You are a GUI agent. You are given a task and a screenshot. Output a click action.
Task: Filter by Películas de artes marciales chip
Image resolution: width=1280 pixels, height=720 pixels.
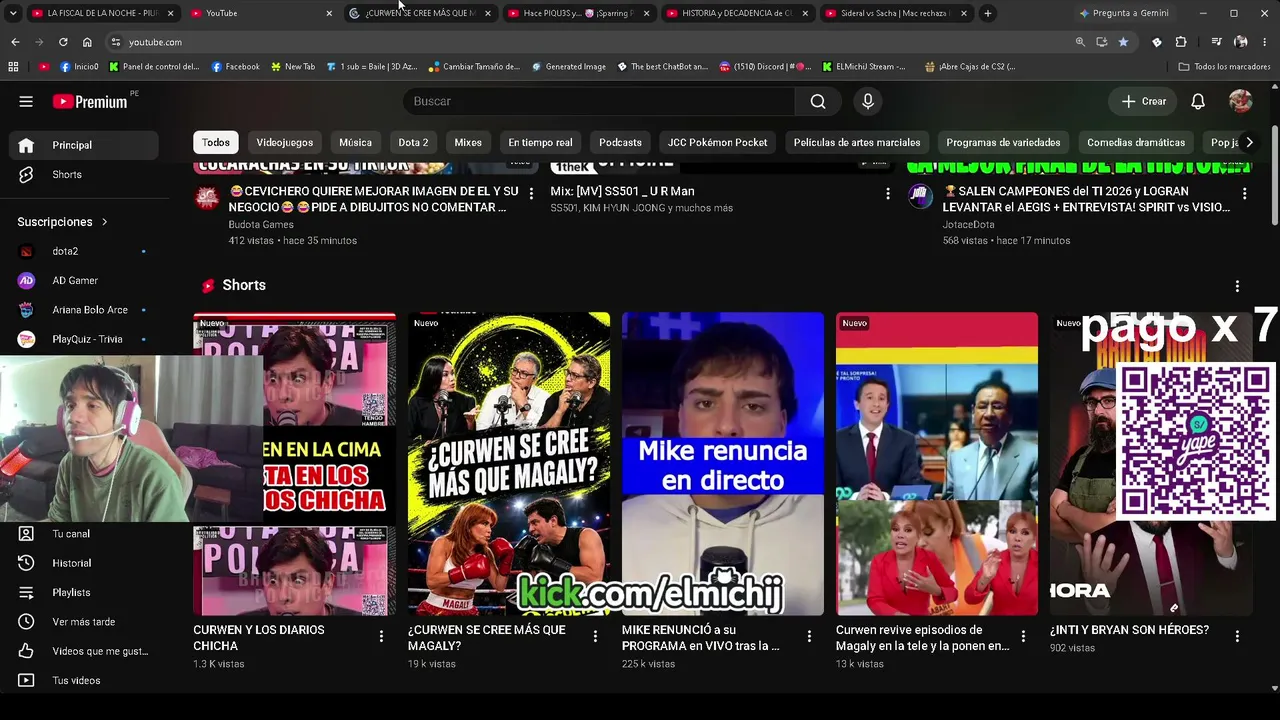[857, 142]
